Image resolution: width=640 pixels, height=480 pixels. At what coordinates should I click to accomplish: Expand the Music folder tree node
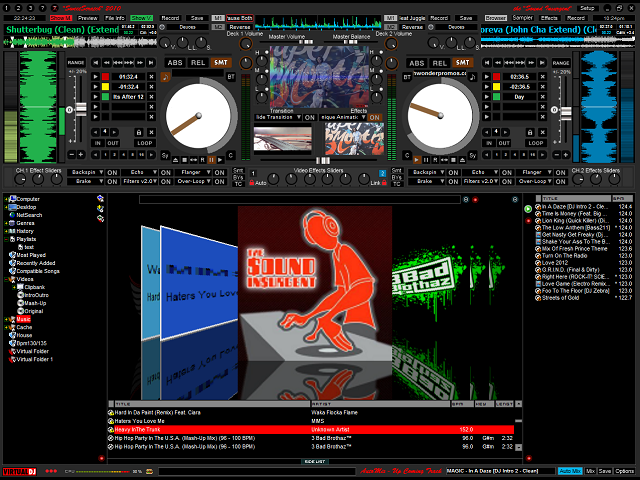[x=5, y=319]
